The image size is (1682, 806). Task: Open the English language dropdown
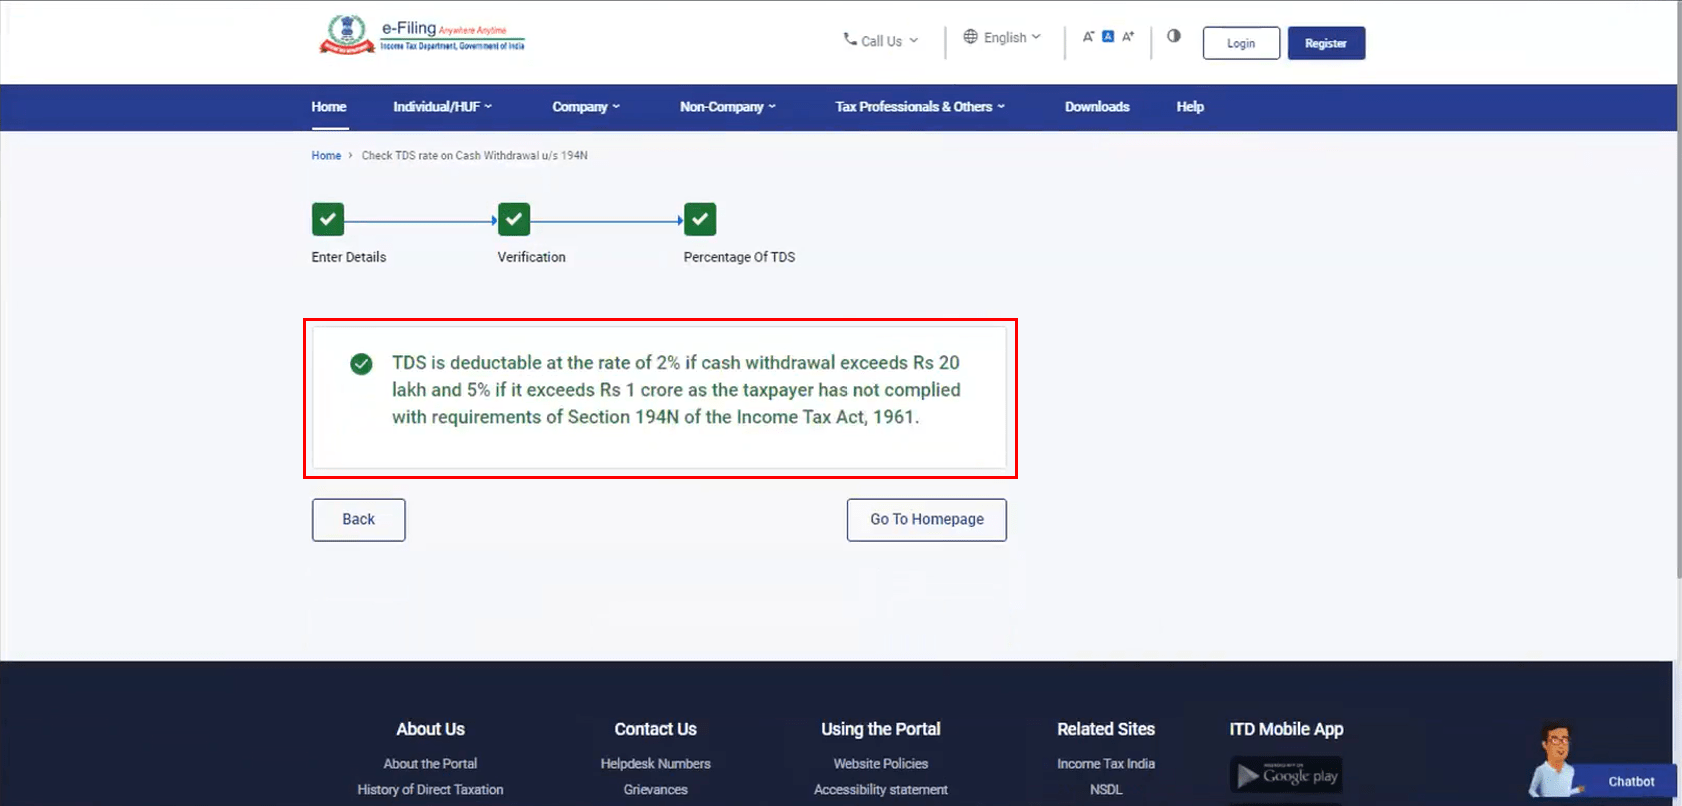click(x=1002, y=38)
